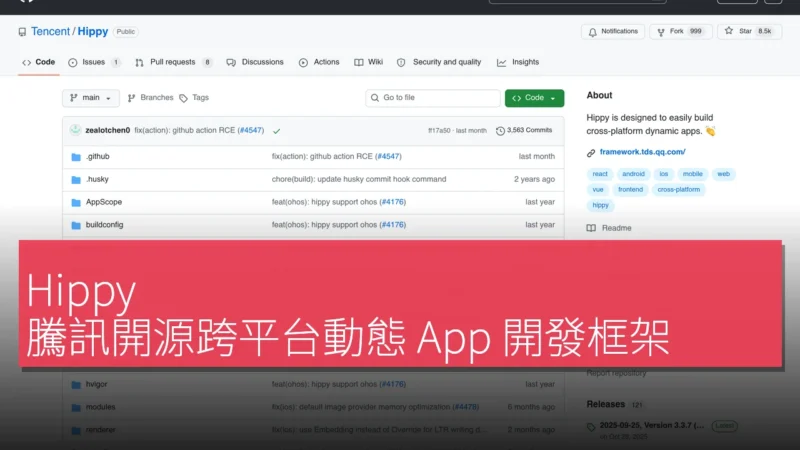Select the cross-platform topic tag

(679, 189)
